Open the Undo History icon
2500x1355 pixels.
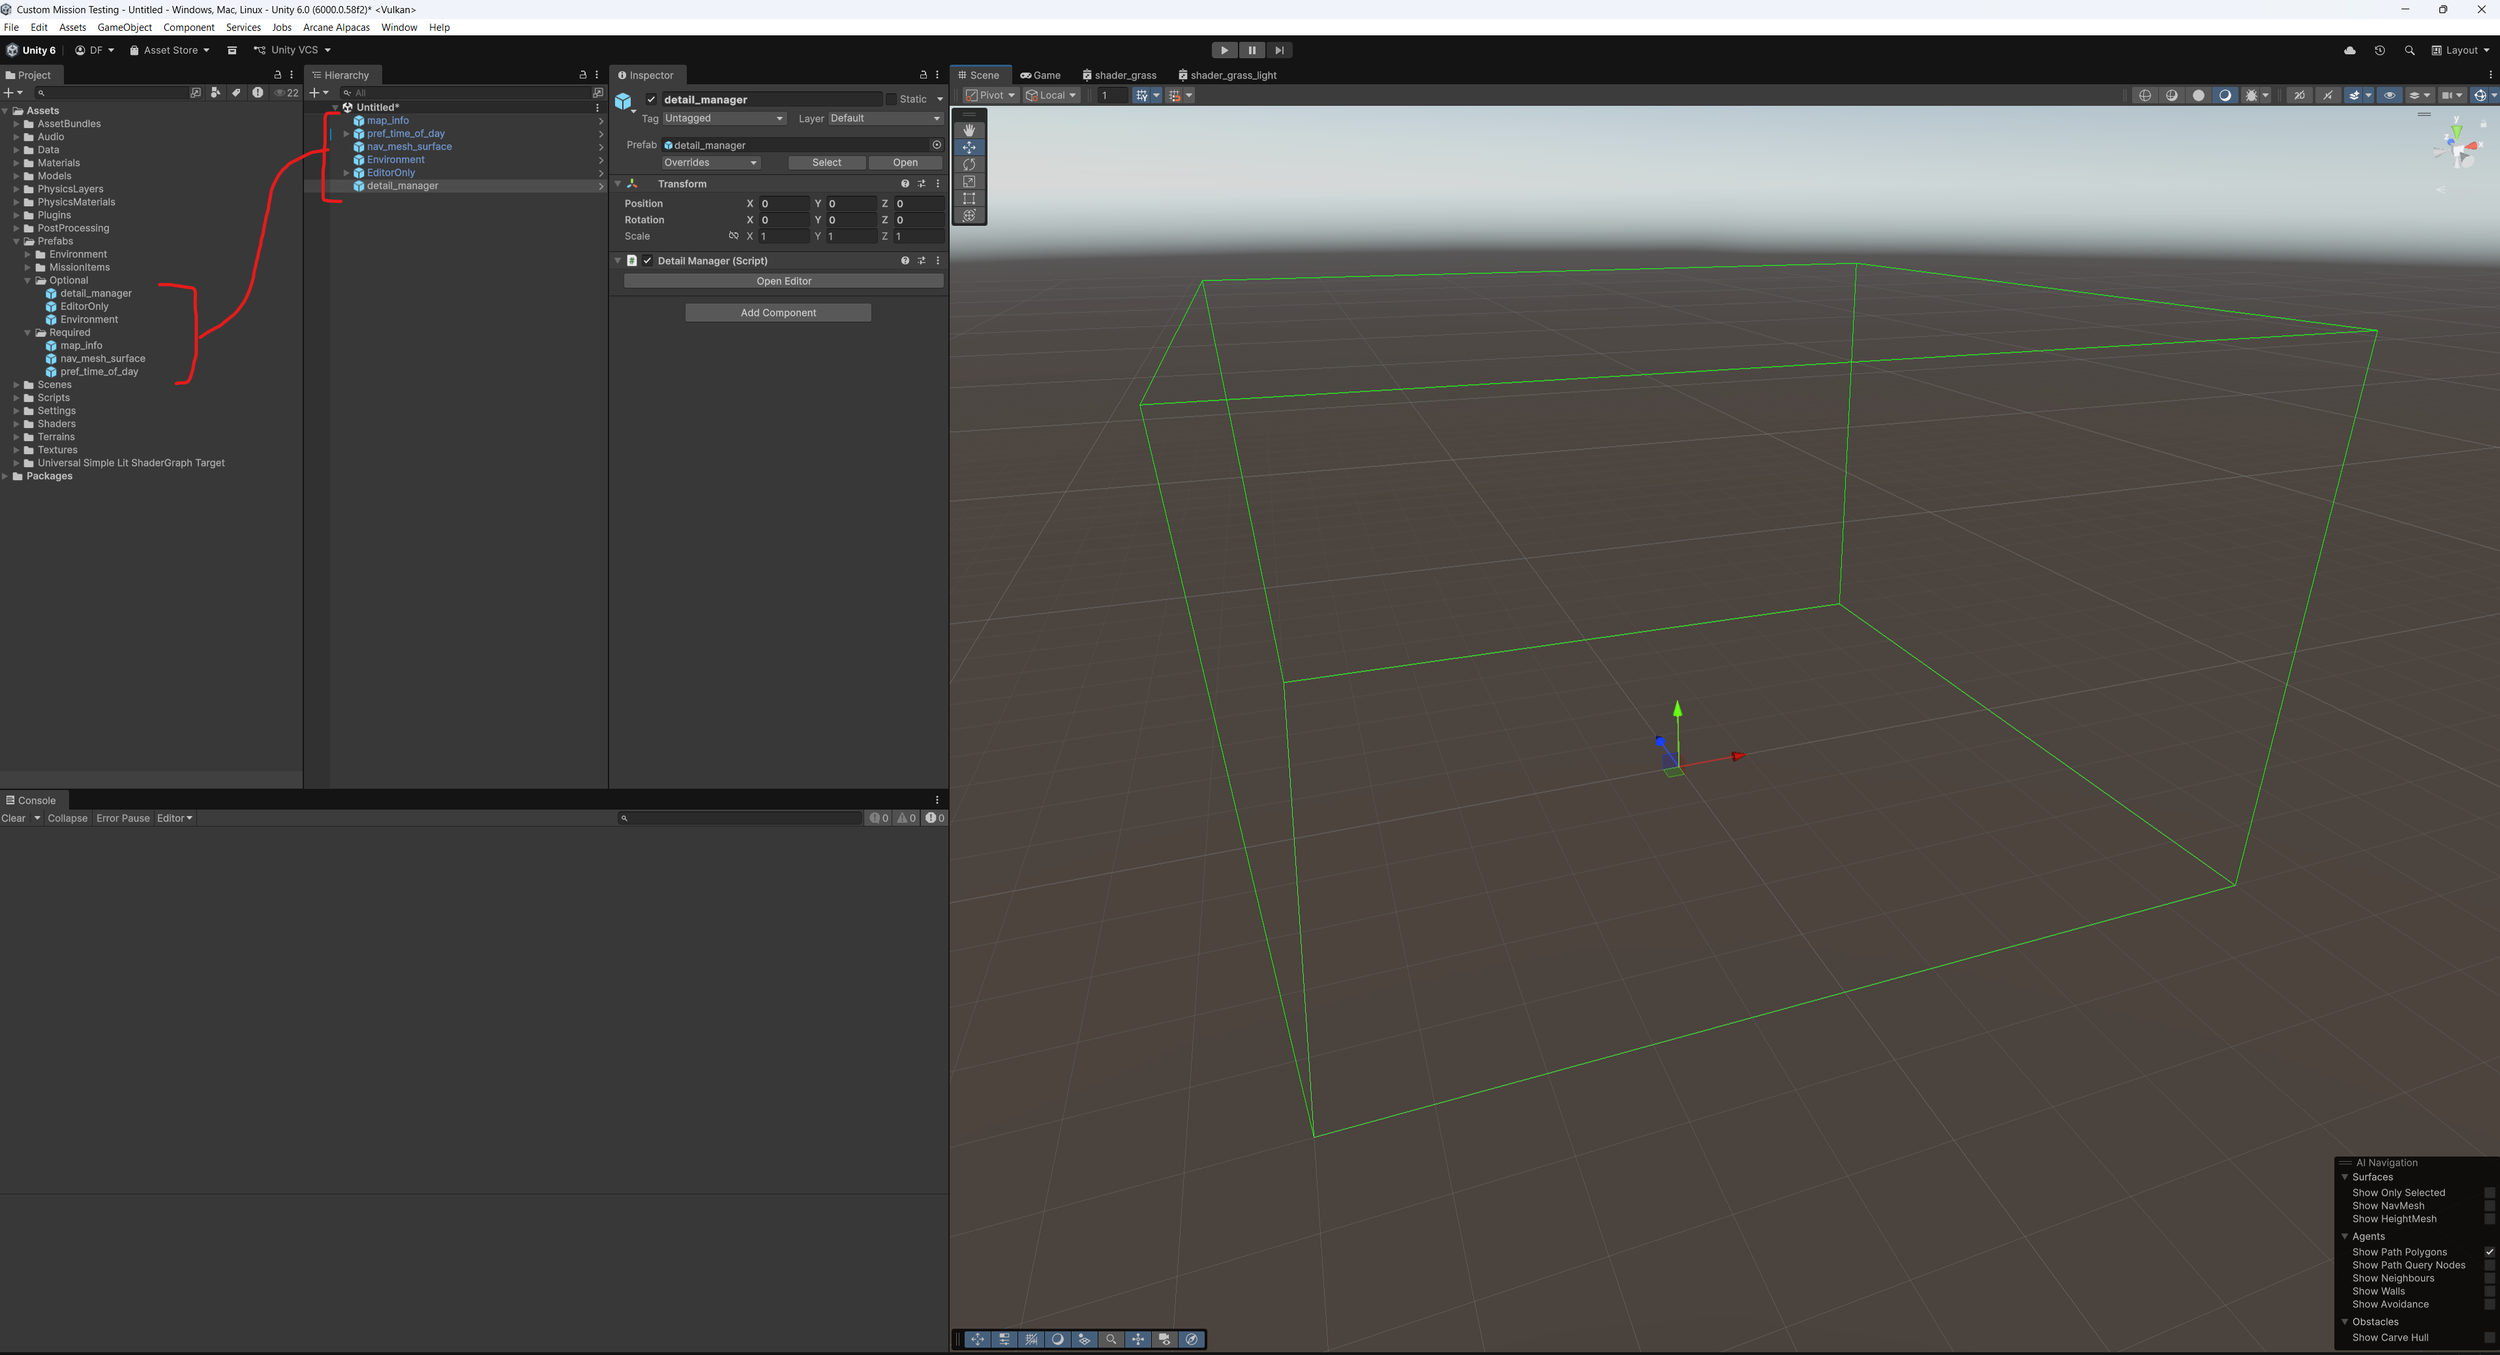click(2379, 50)
